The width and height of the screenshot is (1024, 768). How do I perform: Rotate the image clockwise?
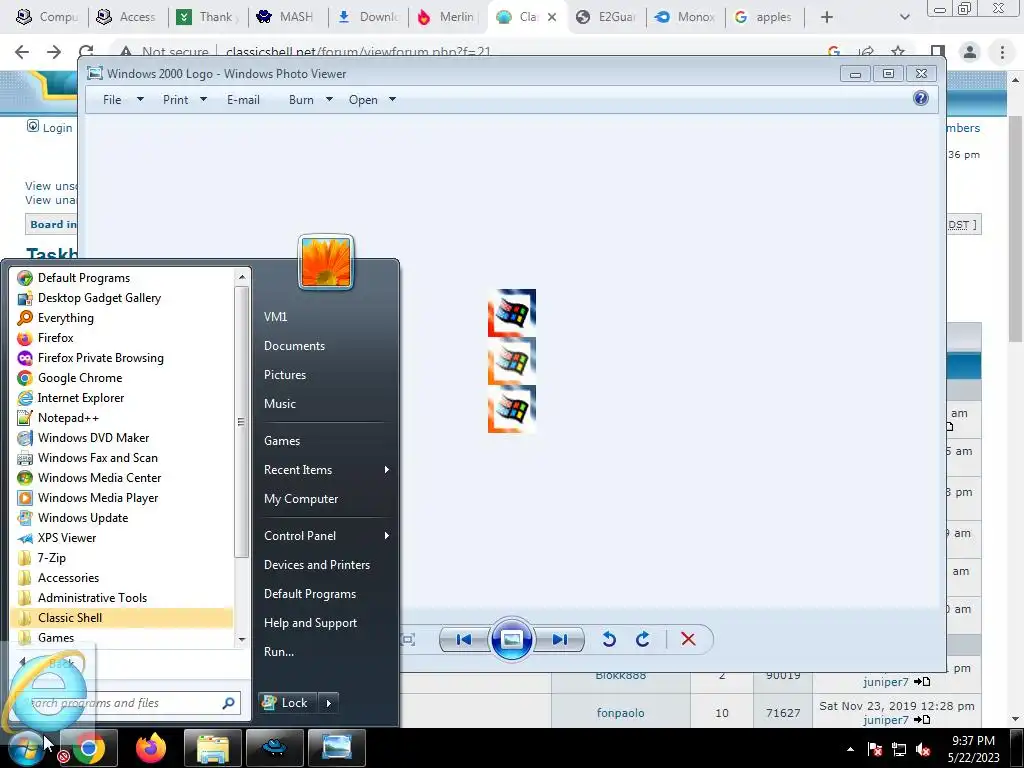pyautogui.click(x=643, y=639)
